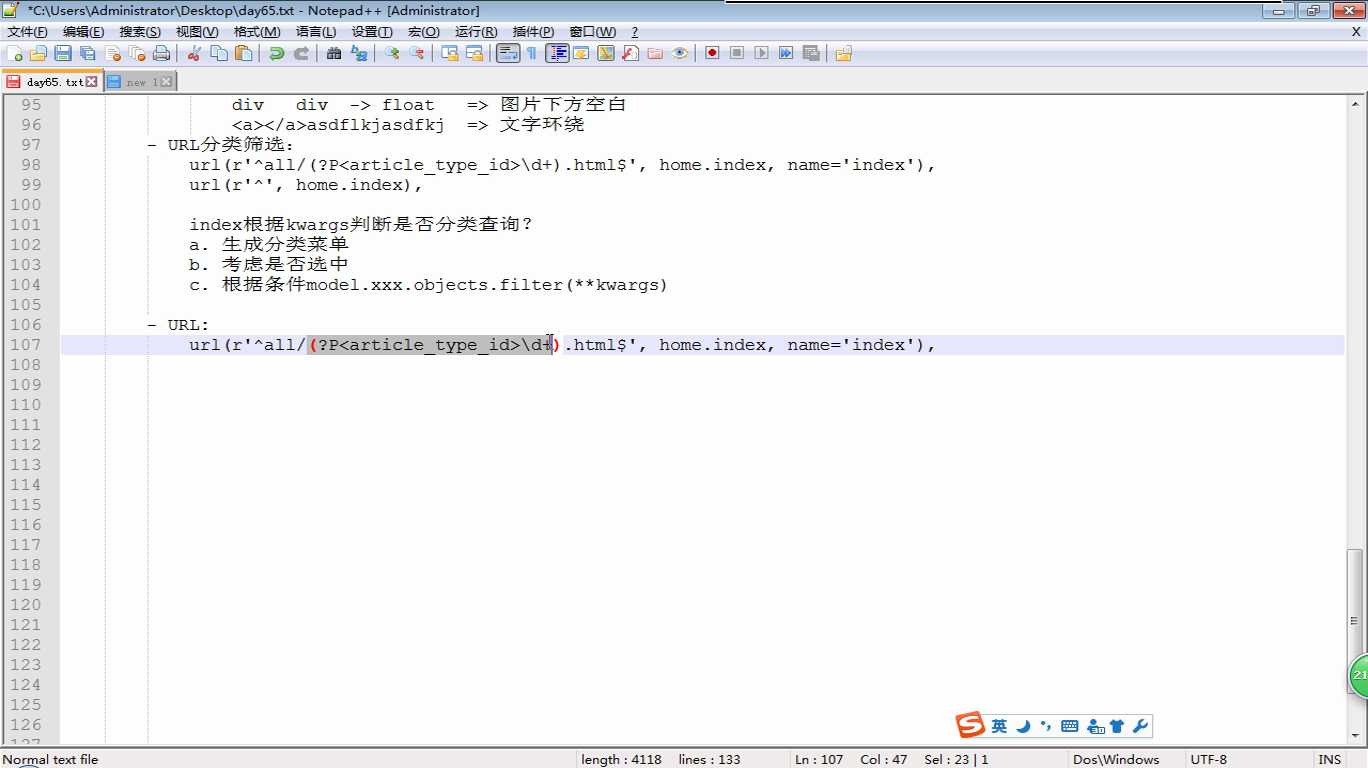Open the 编辑(E) menu

[83, 32]
